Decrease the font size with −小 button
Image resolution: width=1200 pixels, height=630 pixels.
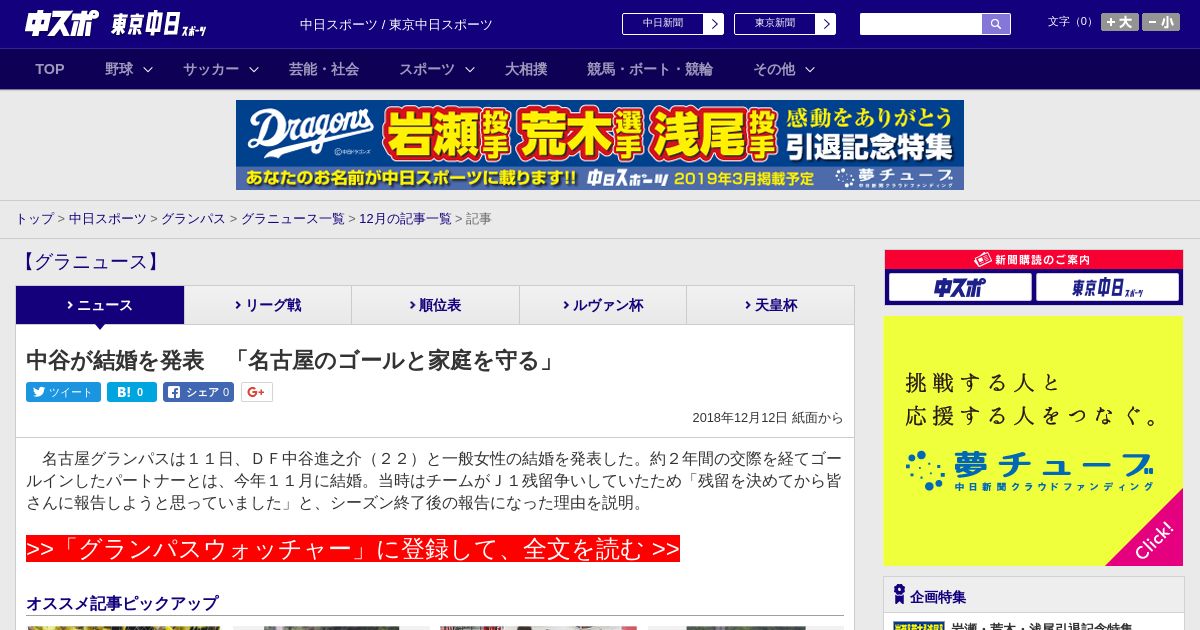[x=1161, y=22]
